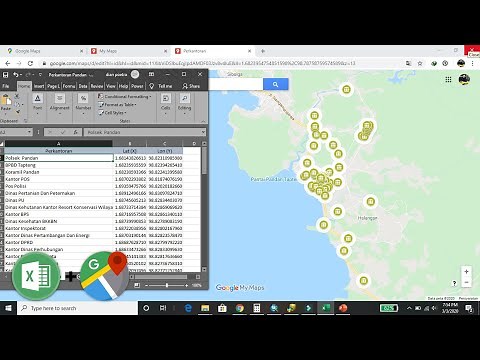Open the Cells group button
Viewport: 480px width, 360px height.
click(166, 103)
